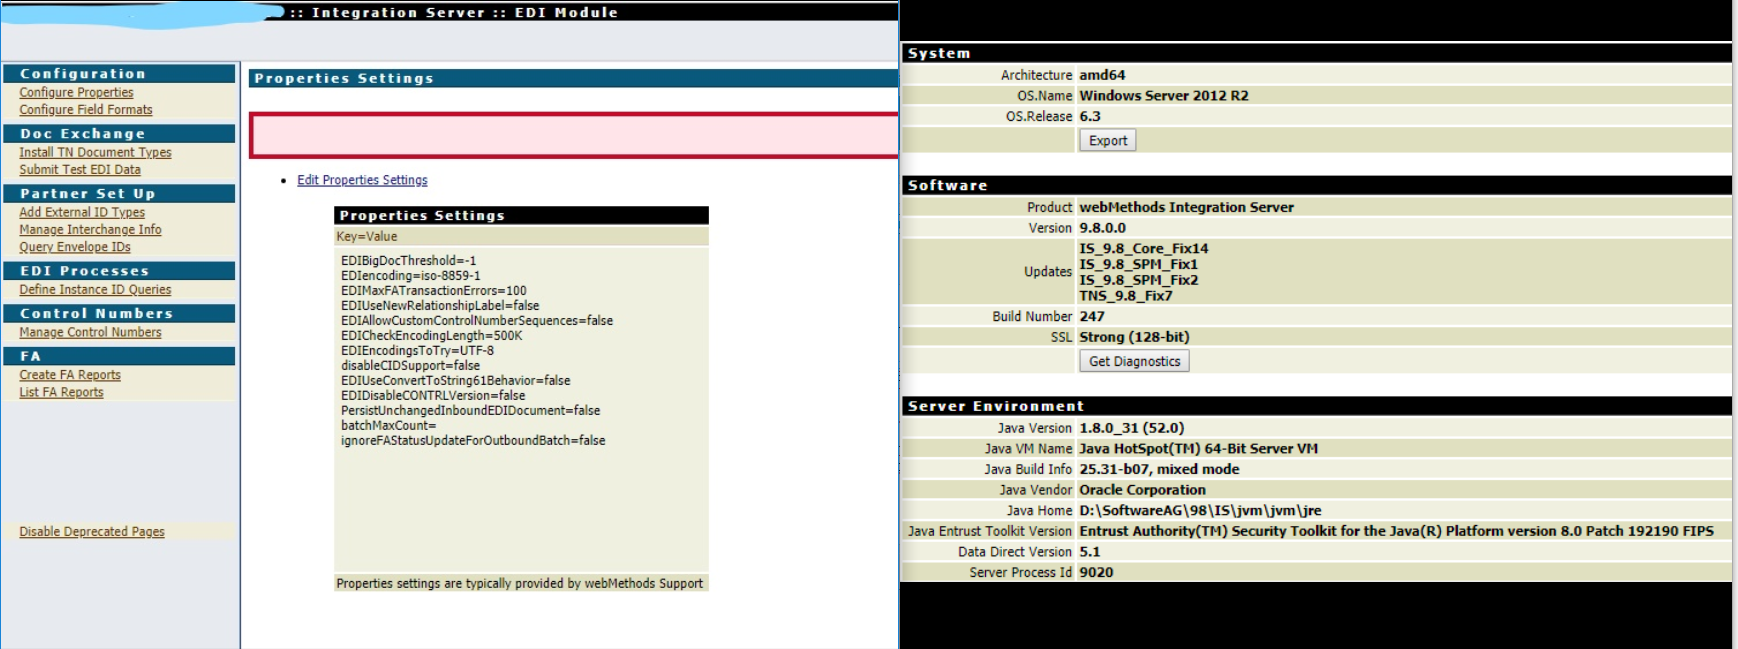This screenshot has width=1738, height=649.
Task: Click the Server Process Id 9020 value
Action: click(x=1096, y=573)
